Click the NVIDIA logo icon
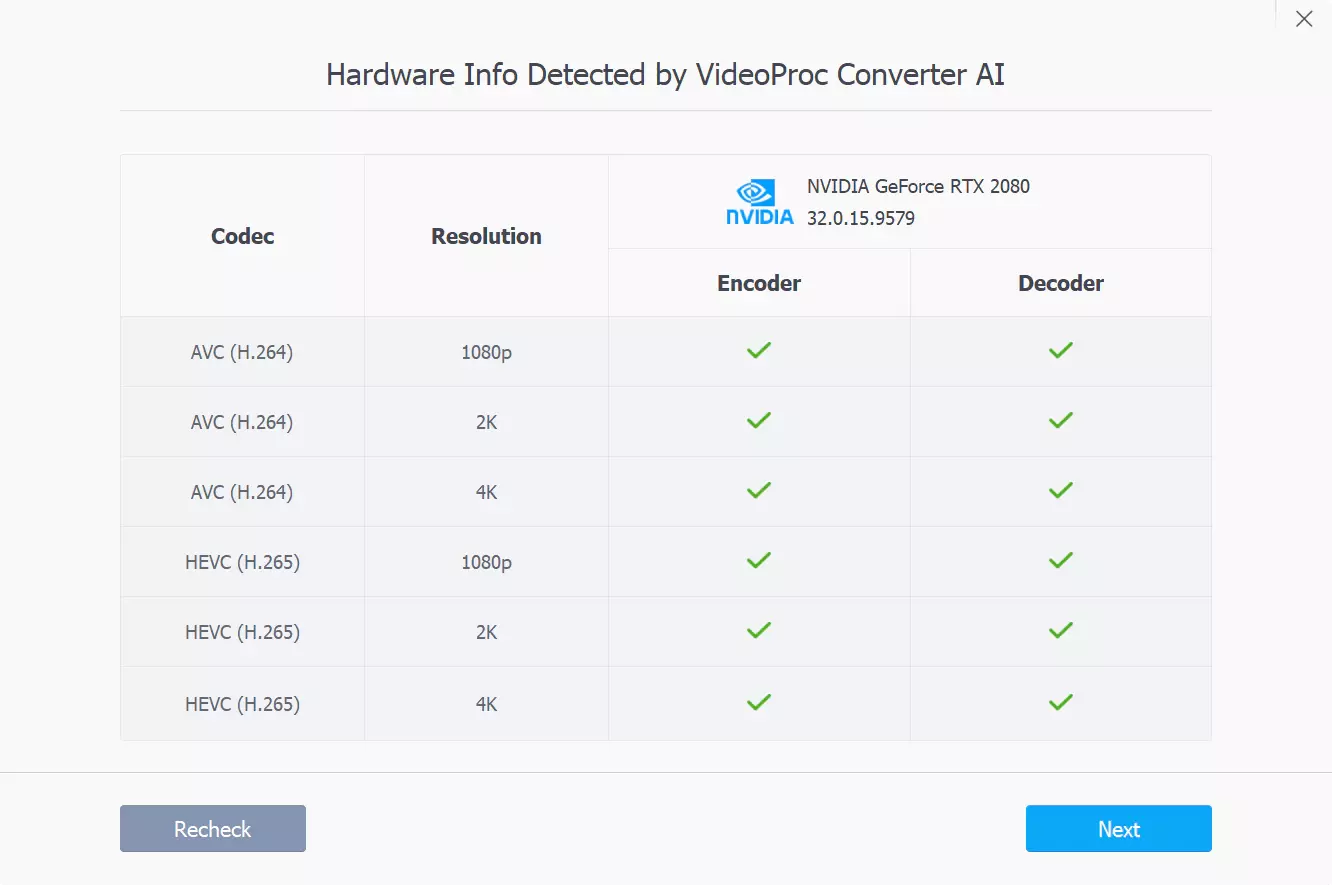Image resolution: width=1332 pixels, height=885 pixels. pos(759,202)
